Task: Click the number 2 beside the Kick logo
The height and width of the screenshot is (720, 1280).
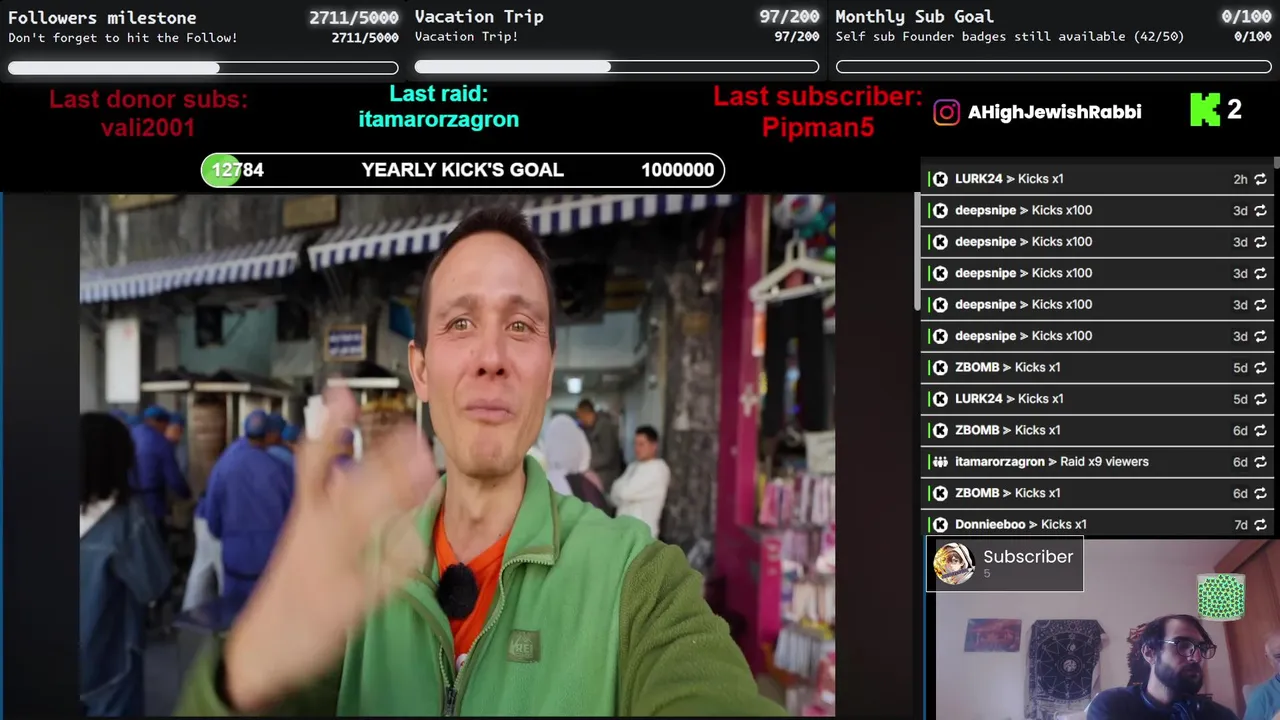Action: (1234, 110)
